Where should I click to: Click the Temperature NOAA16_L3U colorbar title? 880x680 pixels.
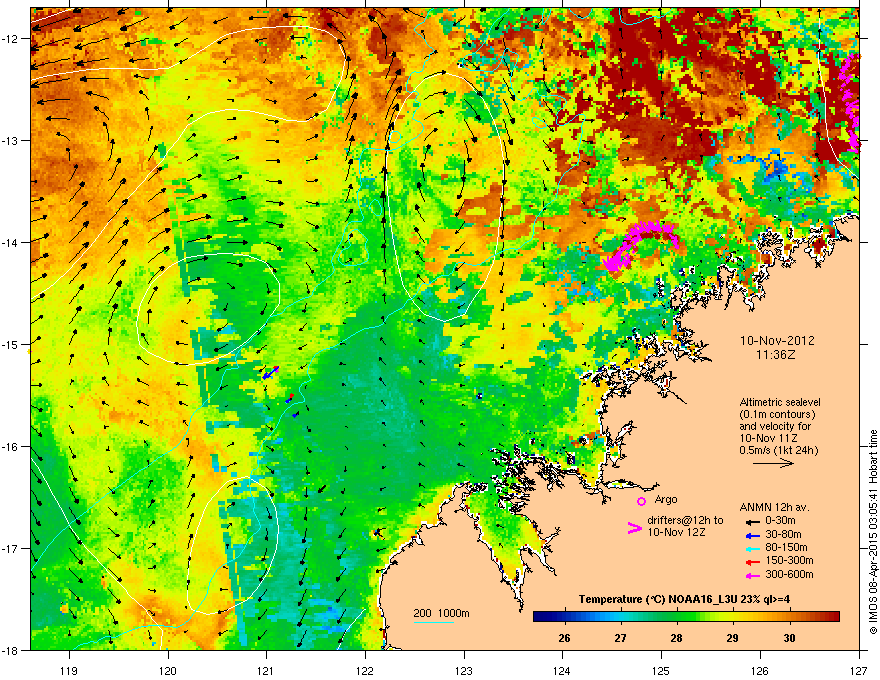point(684,599)
